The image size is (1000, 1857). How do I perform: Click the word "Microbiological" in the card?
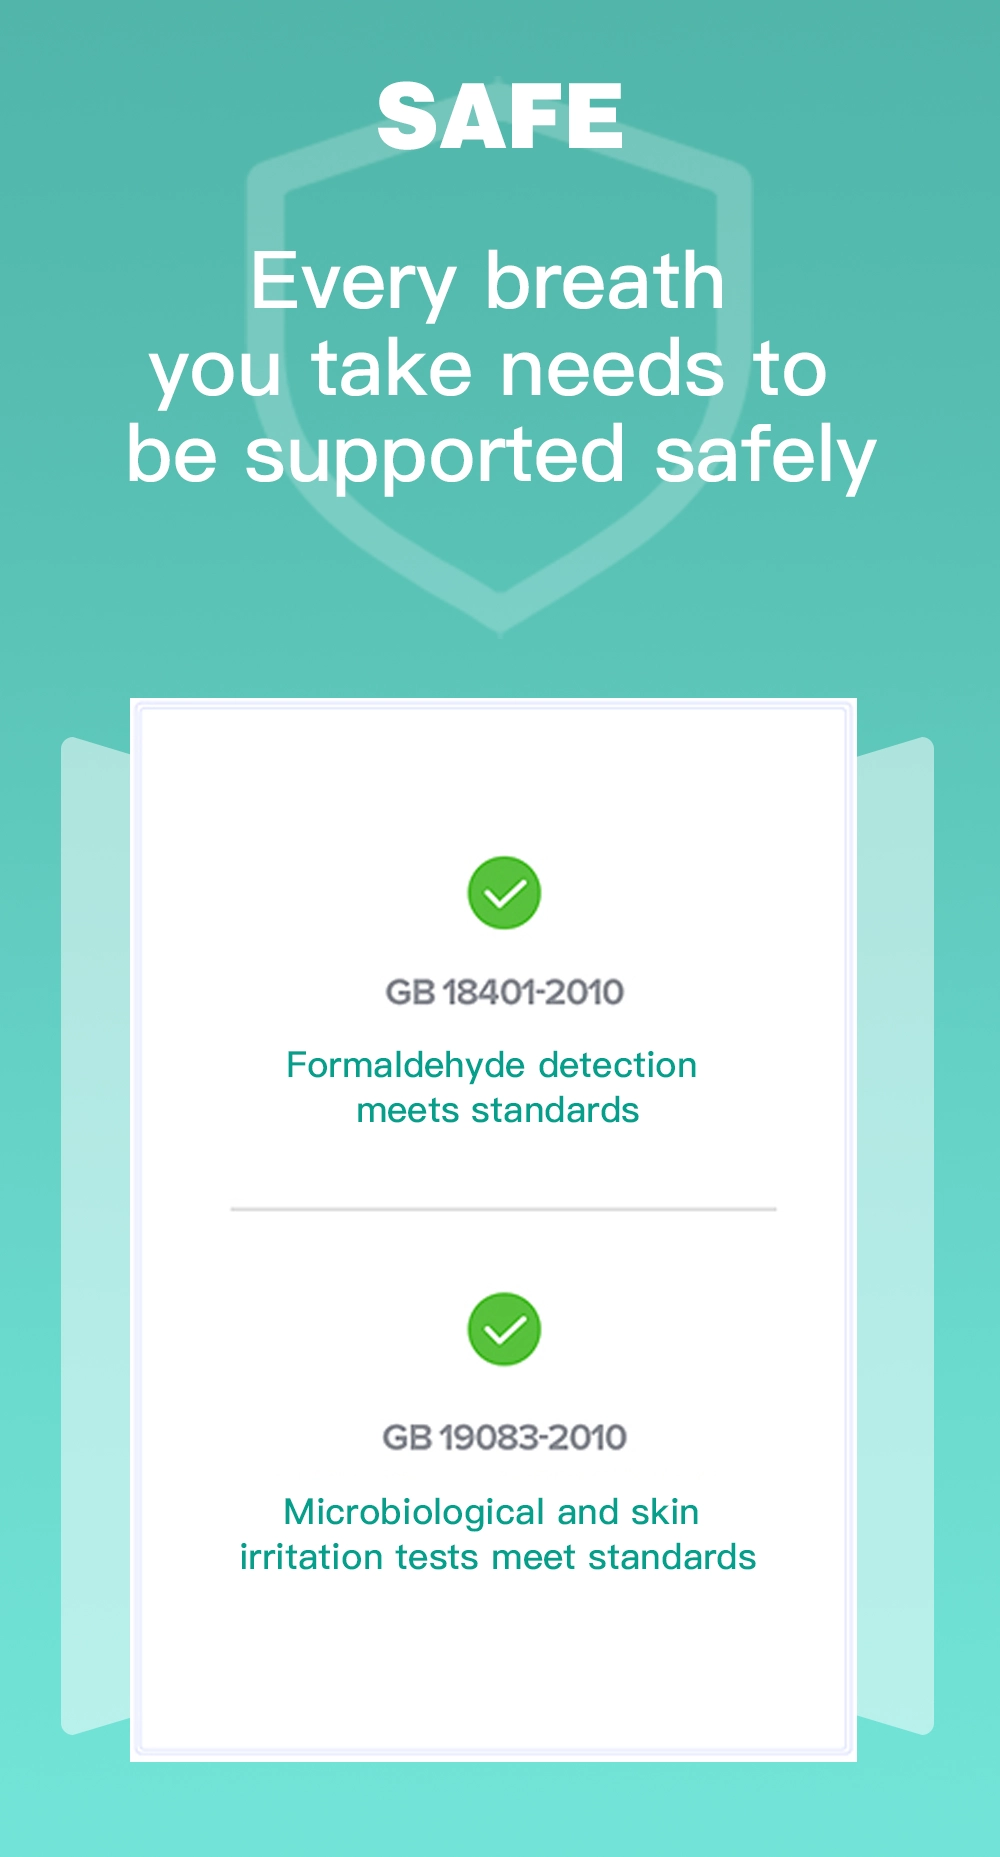pyautogui.click(x=415, y=1513)
